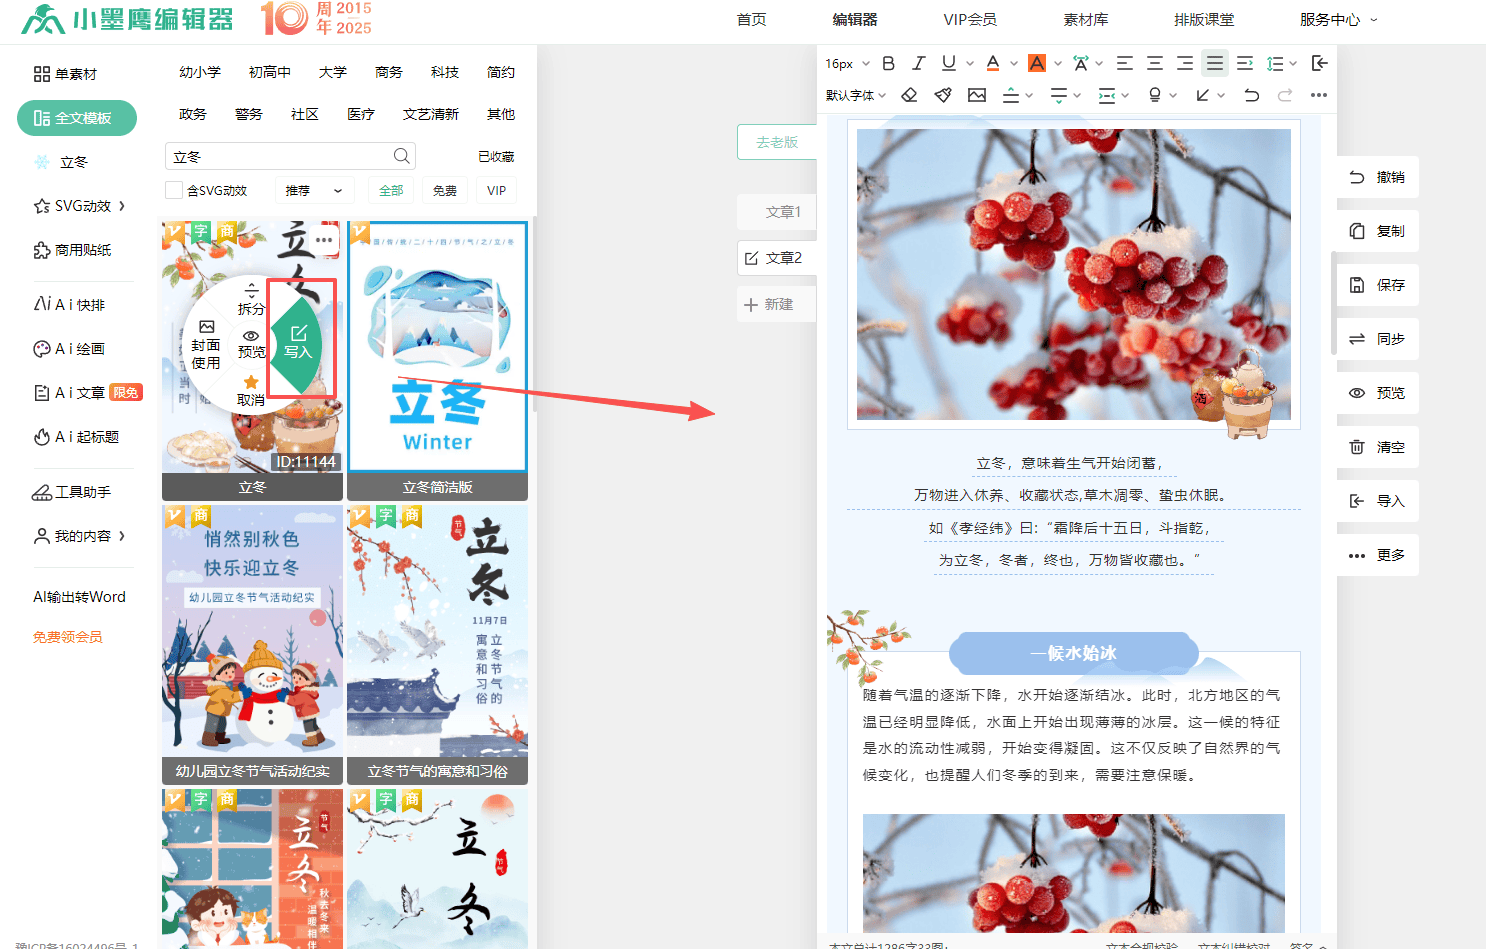Expand the 推荐 sort dropdown
The height and width of the screenshot is (949, 1486).
(314, 190)
